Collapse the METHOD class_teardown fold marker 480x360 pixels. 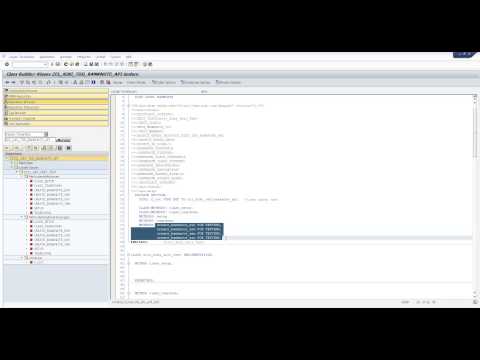129,293
